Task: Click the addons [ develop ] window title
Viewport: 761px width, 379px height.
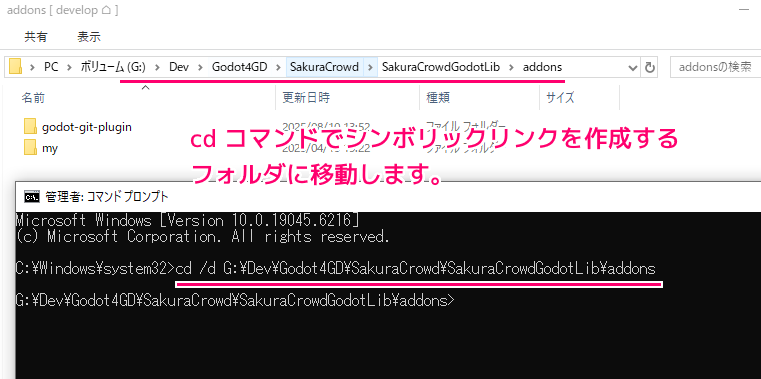Action: click(x=63, y=9)
